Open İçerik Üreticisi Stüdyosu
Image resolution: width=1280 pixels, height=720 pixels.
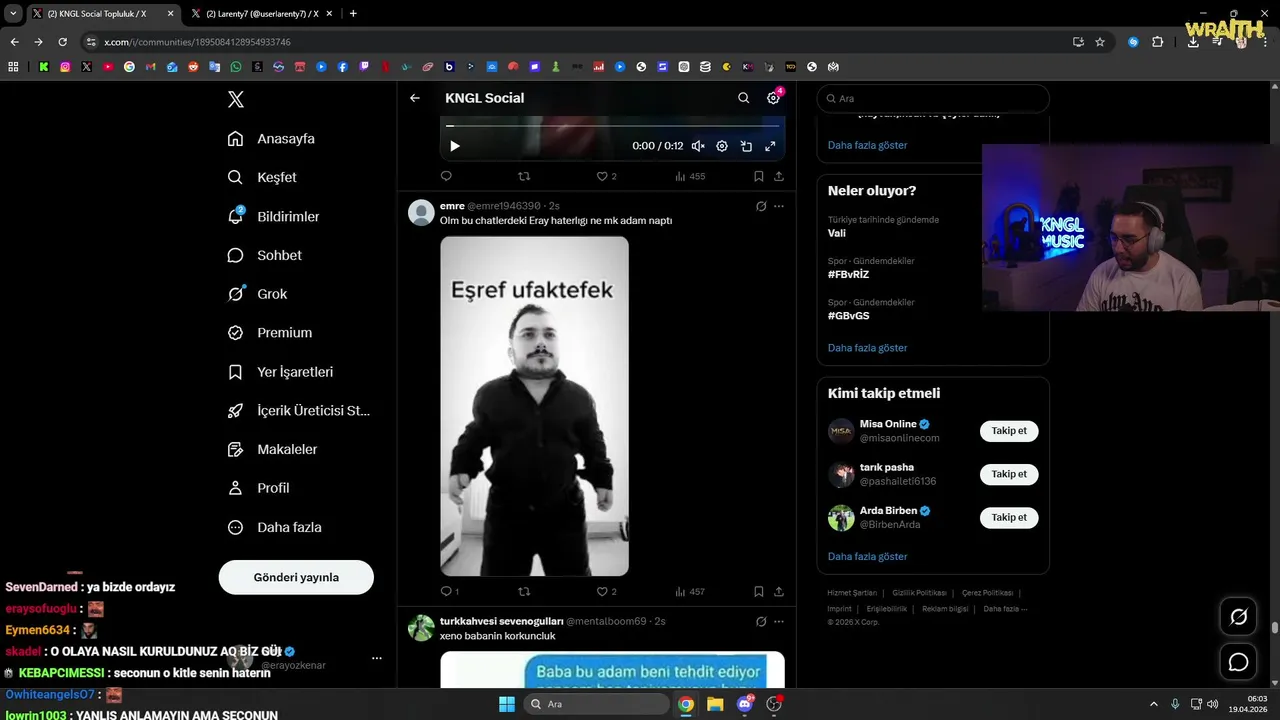click(298, 410)
